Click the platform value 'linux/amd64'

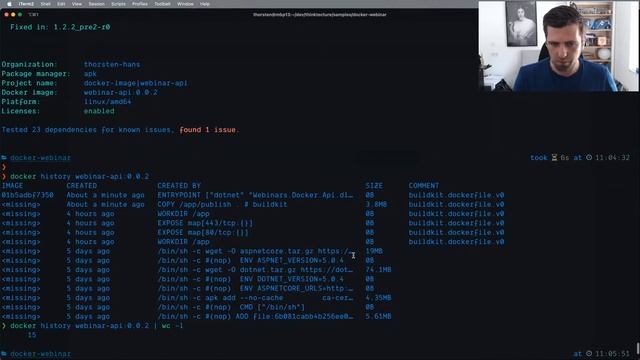point(107,102)
